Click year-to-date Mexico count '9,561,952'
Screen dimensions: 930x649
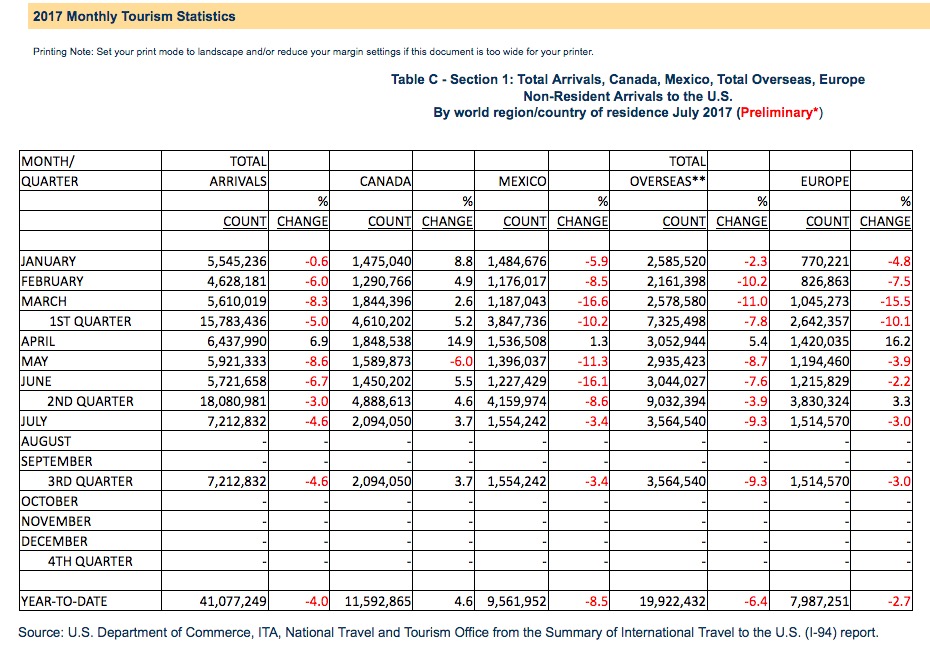coord(517,602)
